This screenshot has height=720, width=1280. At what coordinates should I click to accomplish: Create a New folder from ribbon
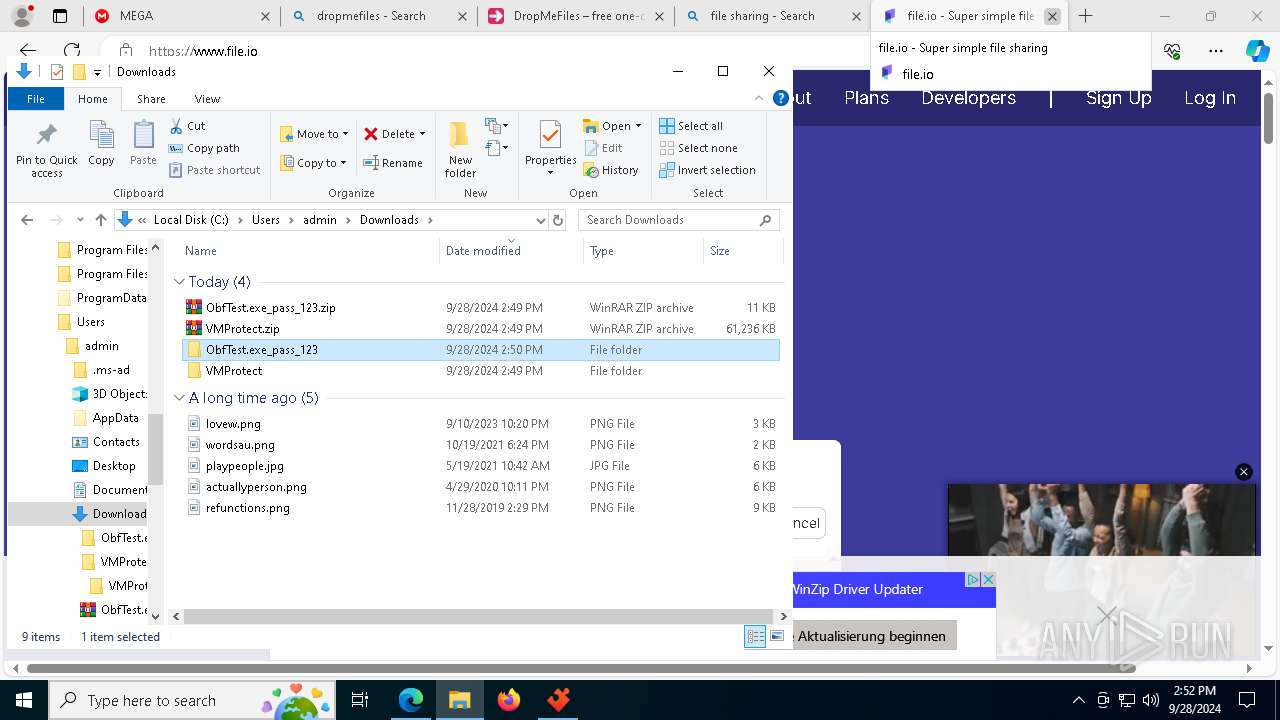[x=460, y=150]
